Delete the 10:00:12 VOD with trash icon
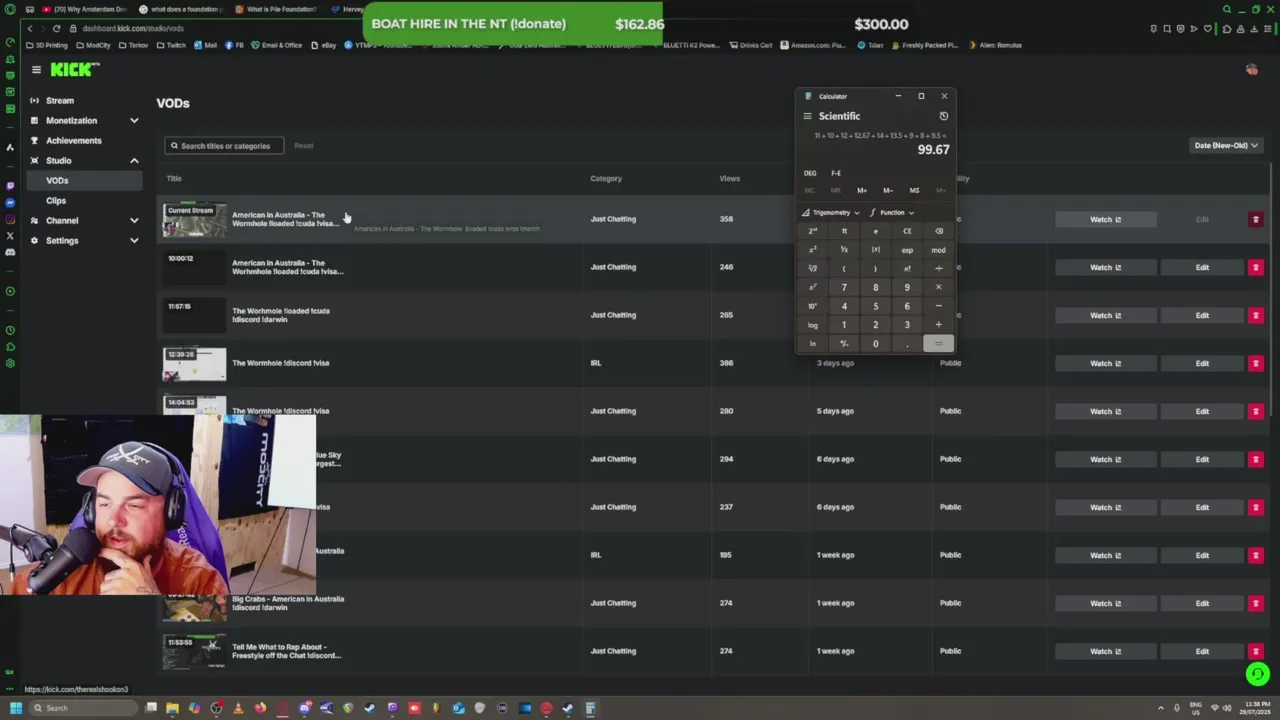Viewport: 1280px width, 720px height. 1256,267
